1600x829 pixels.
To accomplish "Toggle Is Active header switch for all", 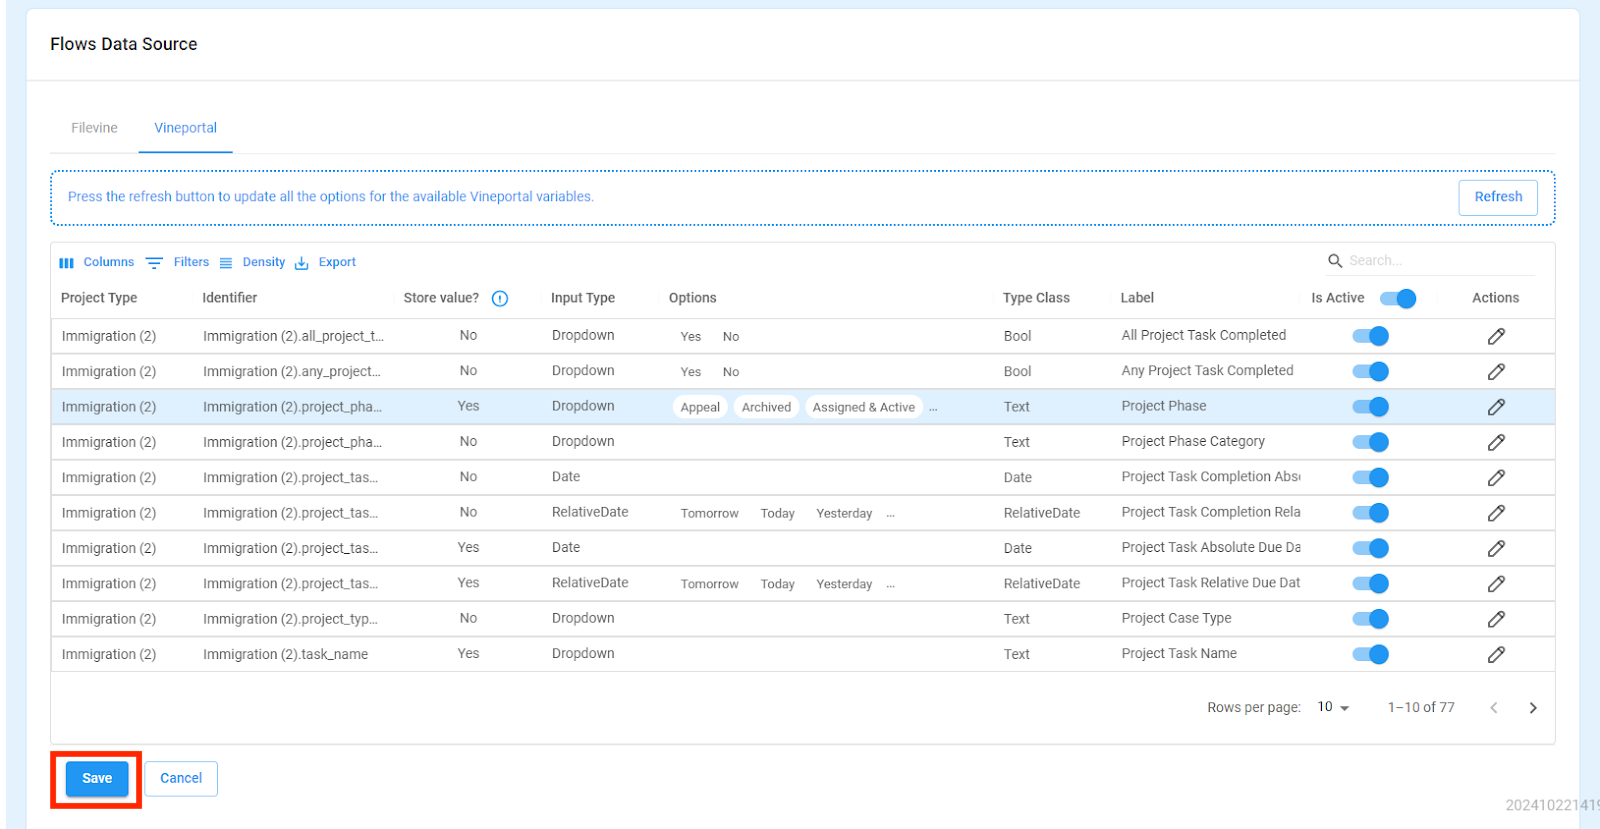I will (1398, 298).
